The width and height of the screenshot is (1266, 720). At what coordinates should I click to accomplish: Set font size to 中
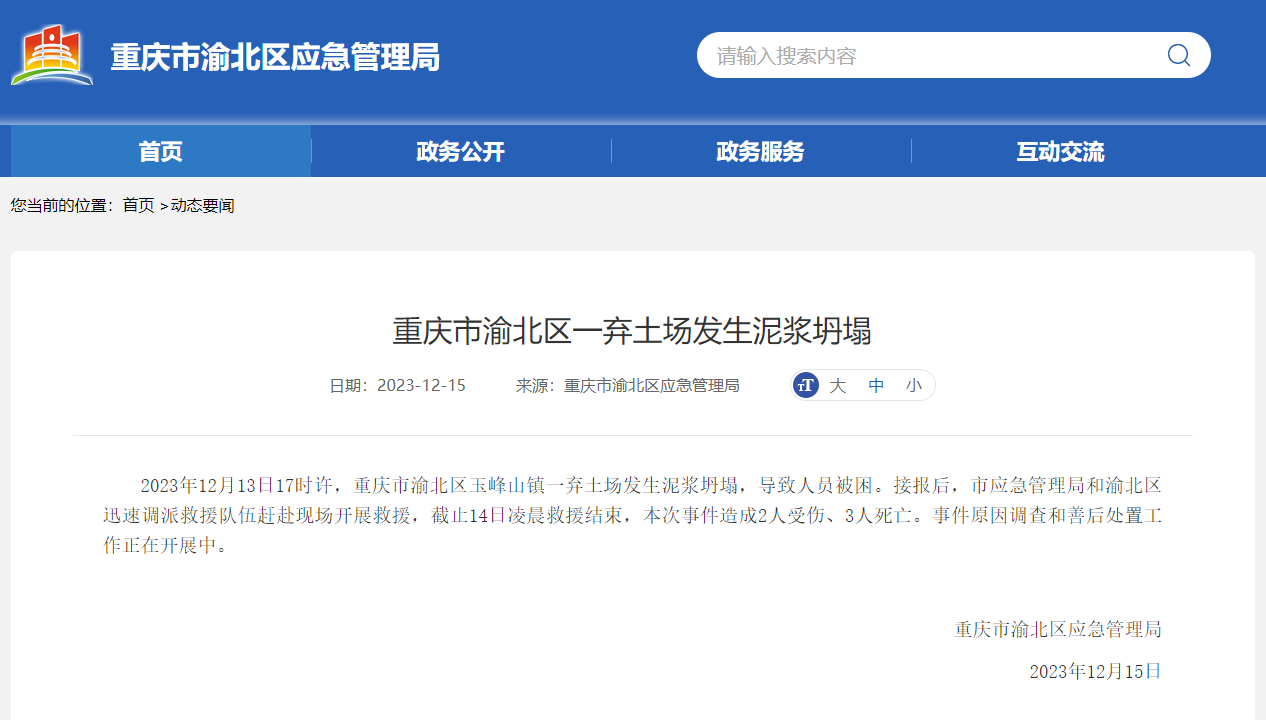876,385
